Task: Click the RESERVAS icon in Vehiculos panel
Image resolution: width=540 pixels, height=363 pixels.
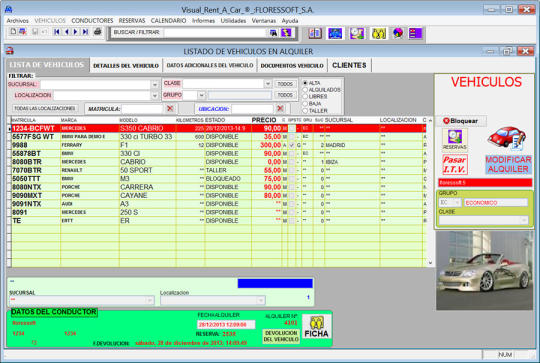Action: 455,139
